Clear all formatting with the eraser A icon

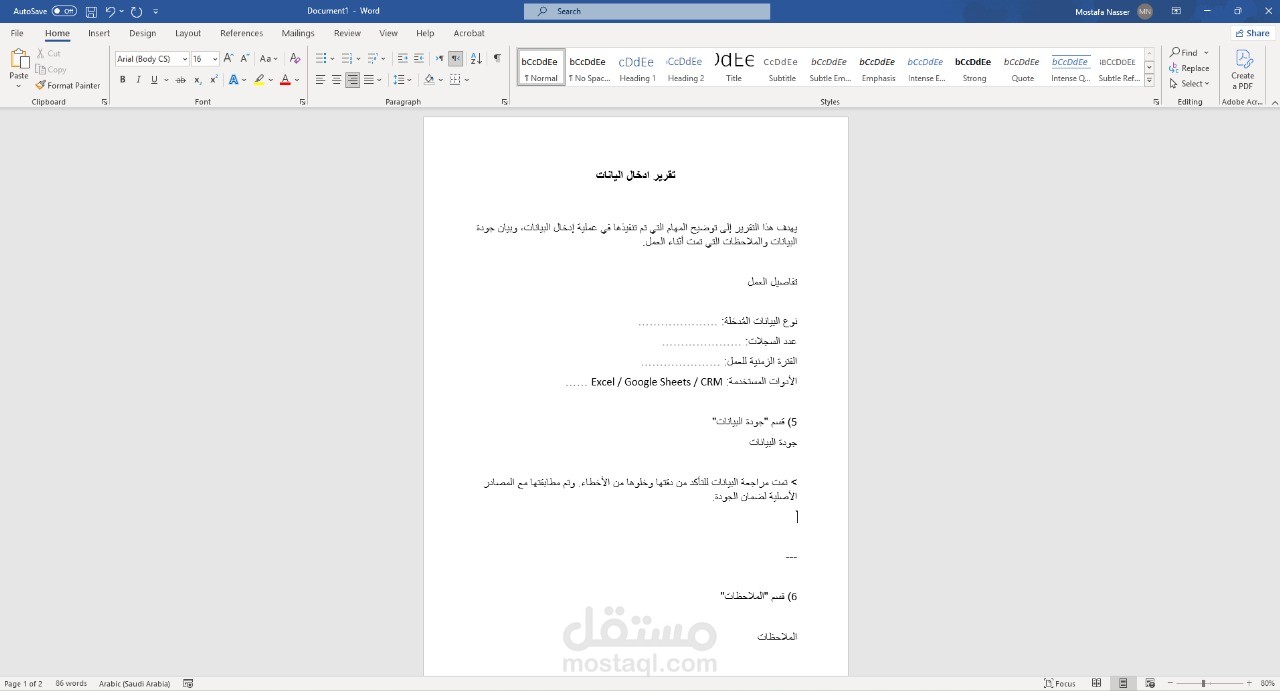click(295, 59)
